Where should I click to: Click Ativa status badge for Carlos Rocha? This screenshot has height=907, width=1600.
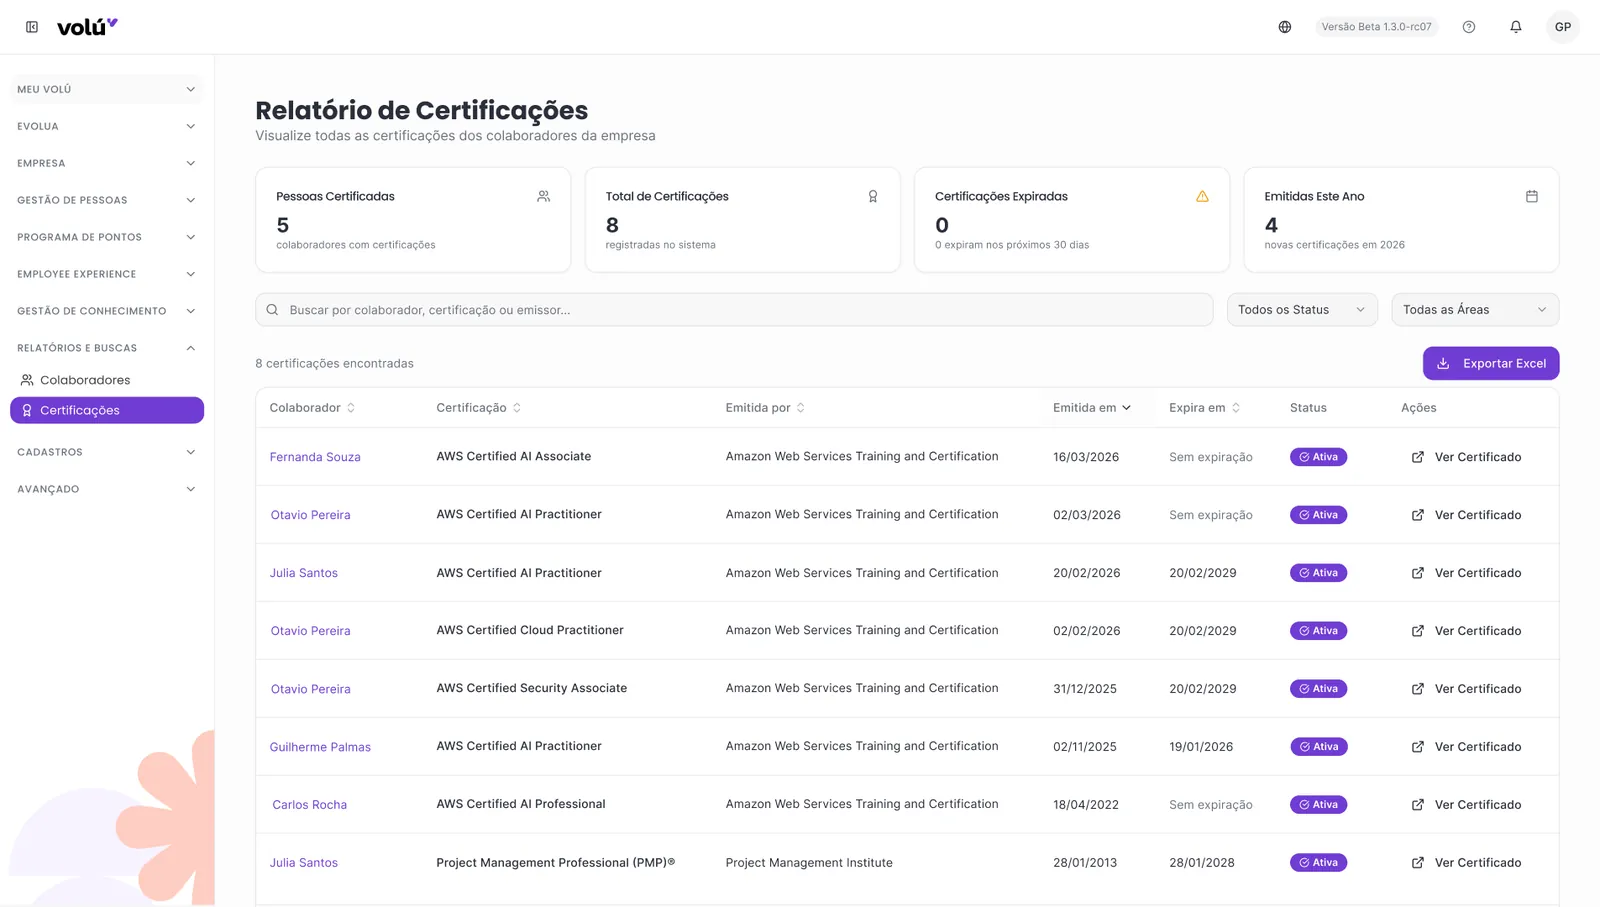point(1318,805)
